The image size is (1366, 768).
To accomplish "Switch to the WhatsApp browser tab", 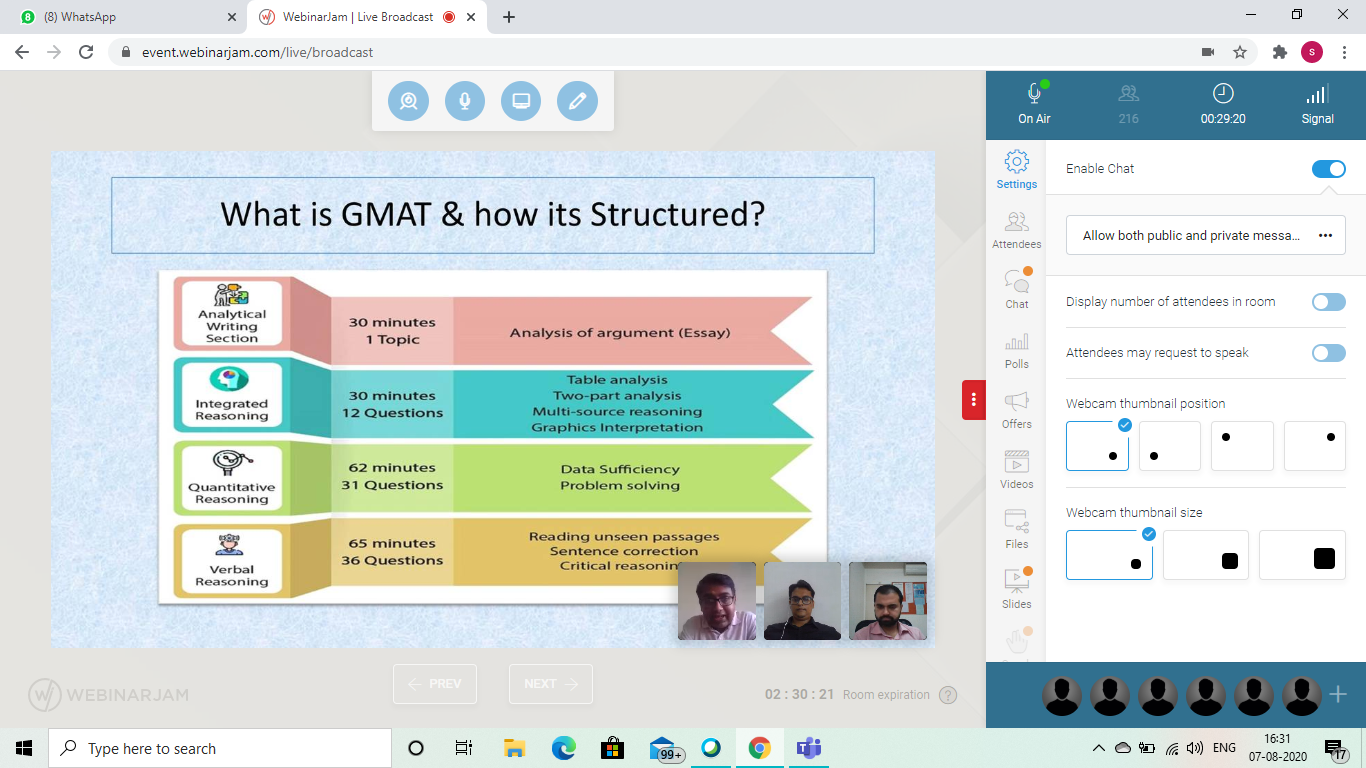I will pyautogui.click(x=125, y=17).
